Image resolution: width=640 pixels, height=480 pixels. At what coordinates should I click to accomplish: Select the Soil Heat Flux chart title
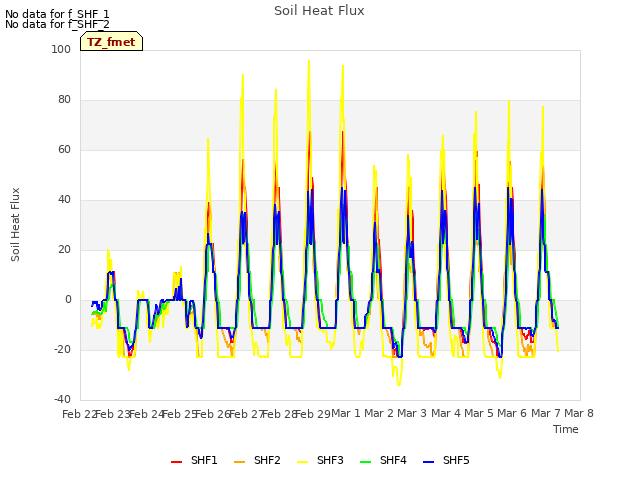click(319, 11)
